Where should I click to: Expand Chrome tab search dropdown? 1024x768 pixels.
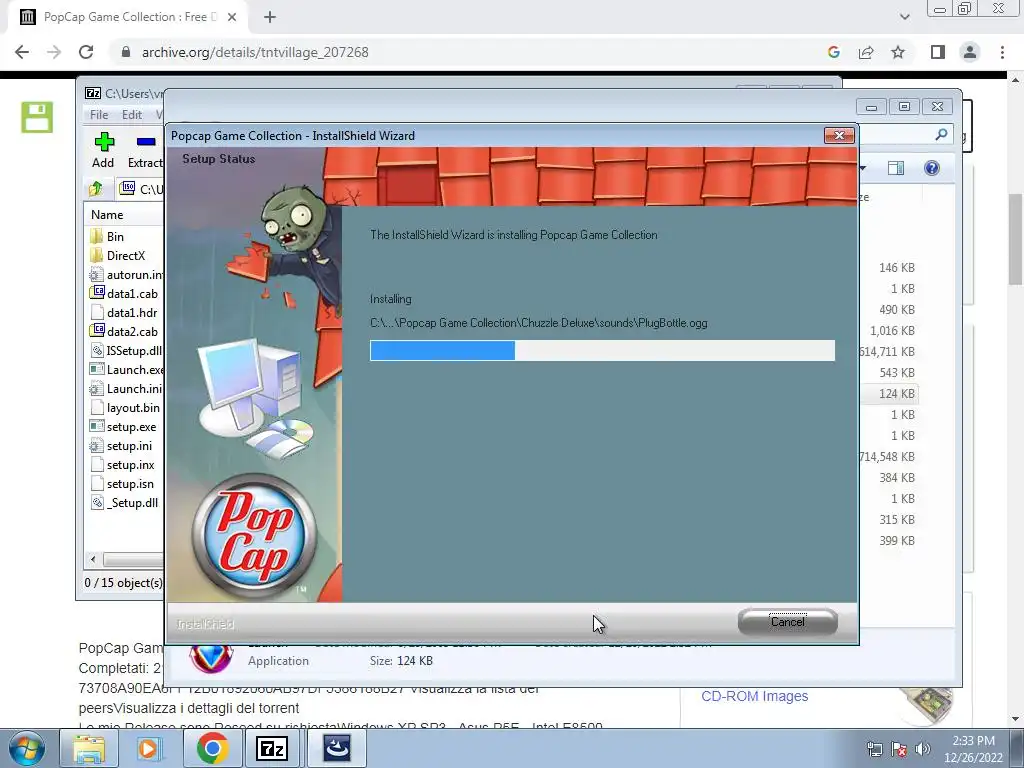[904, 17]
